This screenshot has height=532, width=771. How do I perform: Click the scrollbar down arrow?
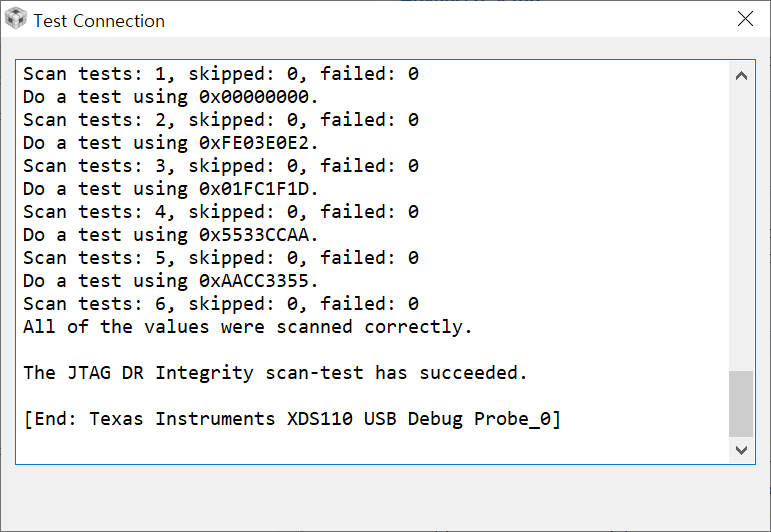tap(741, 450)
